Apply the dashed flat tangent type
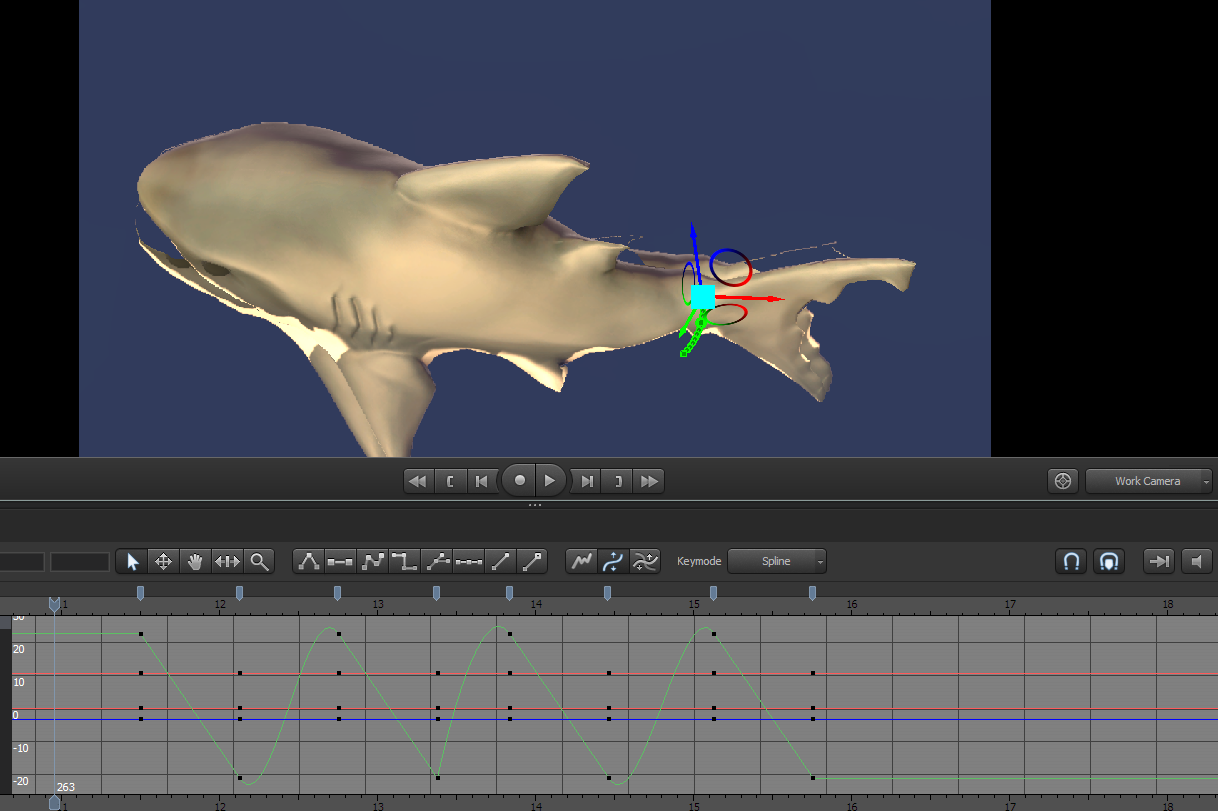1218x811 pixels. coord(469,561)
